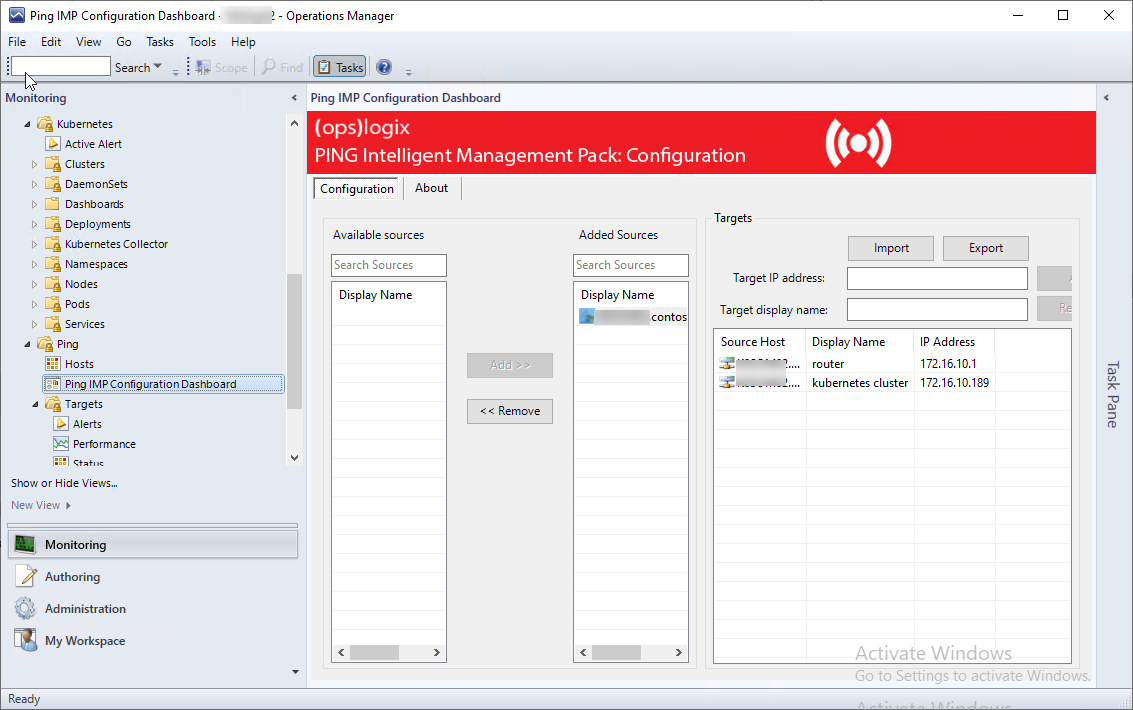Image resolution: width=1133 pixels, height=710 pixels.
Task: Open the Go menu
Action: point(124,42)
